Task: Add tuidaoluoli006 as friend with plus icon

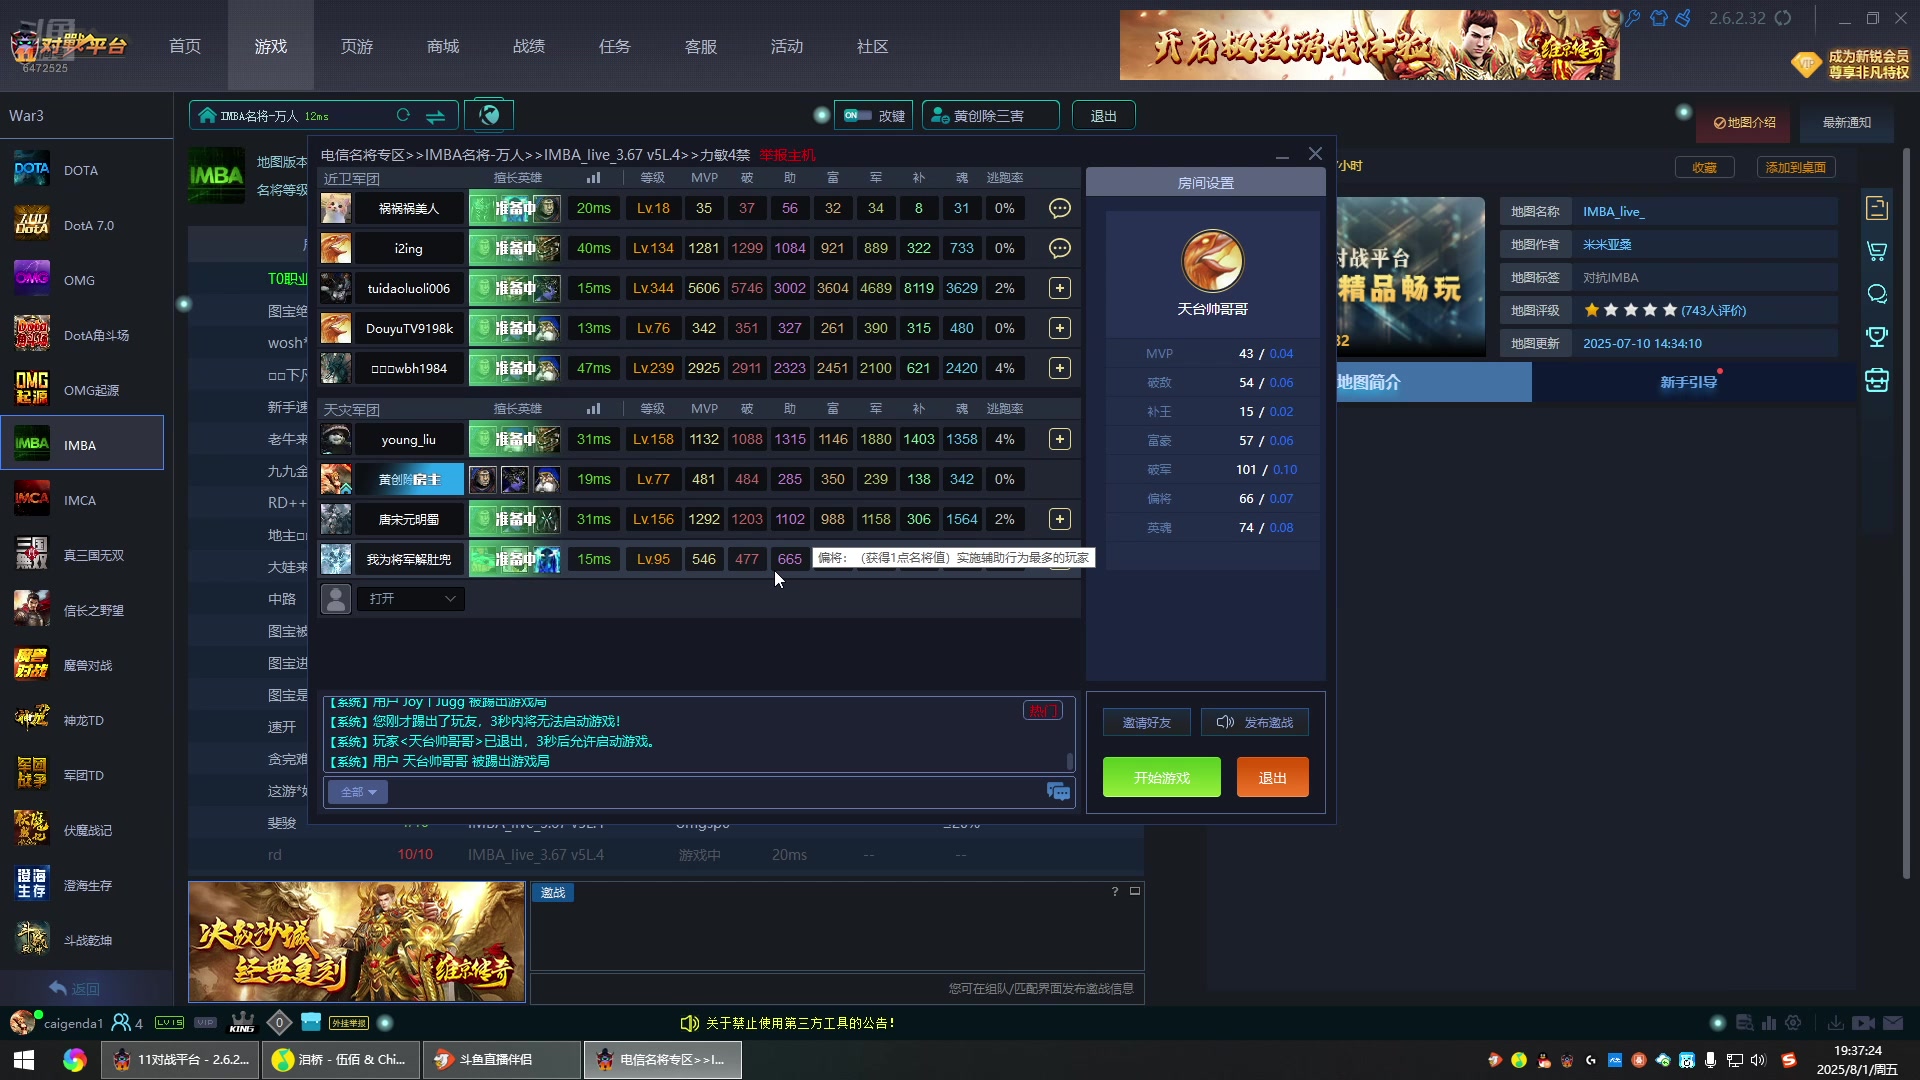Action: [1060, 288]
